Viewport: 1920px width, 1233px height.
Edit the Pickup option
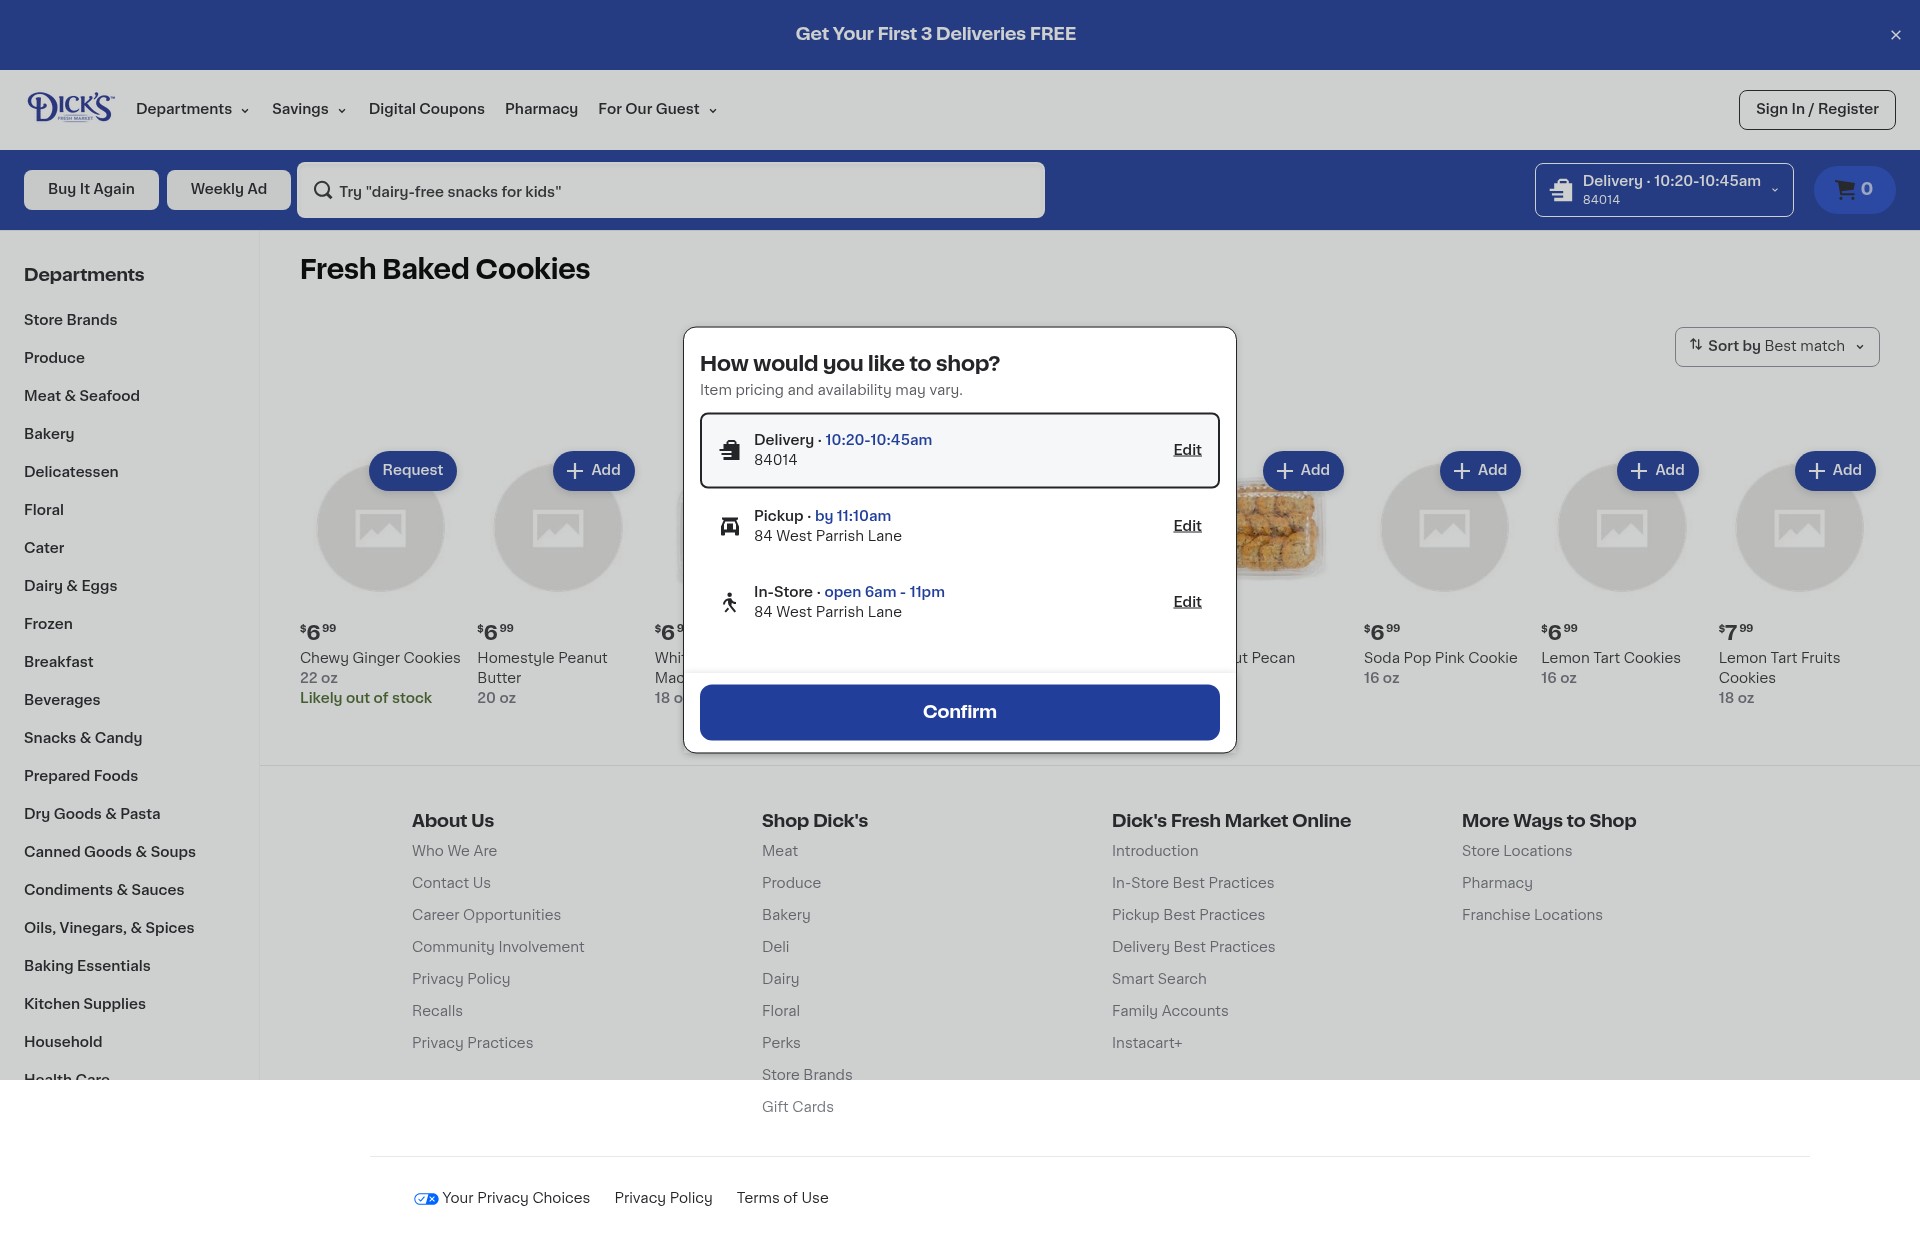click(x=1187, y=526)
